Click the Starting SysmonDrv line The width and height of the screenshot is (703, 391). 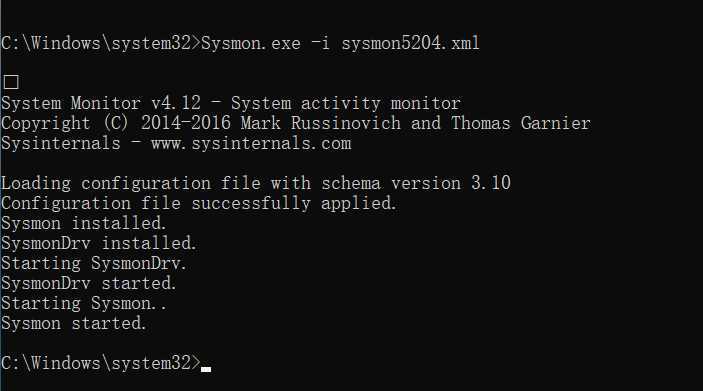click(x=94, y=263)
